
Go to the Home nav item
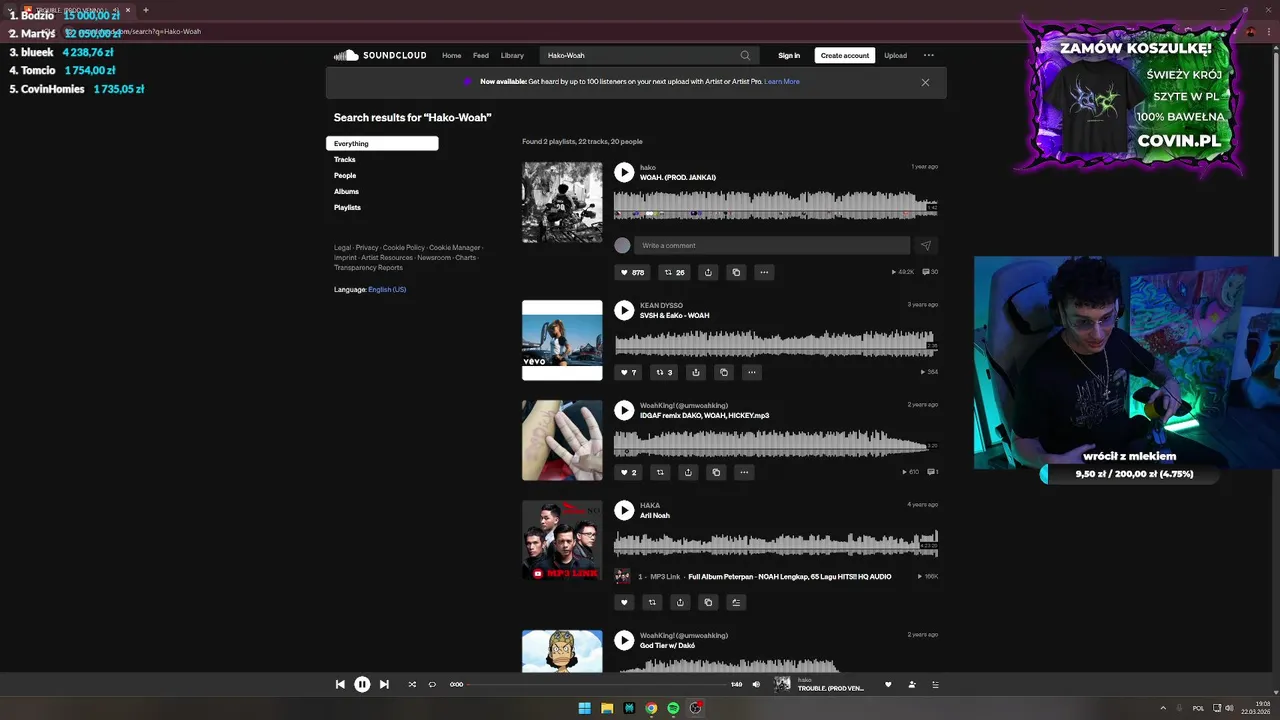[452, 55]
